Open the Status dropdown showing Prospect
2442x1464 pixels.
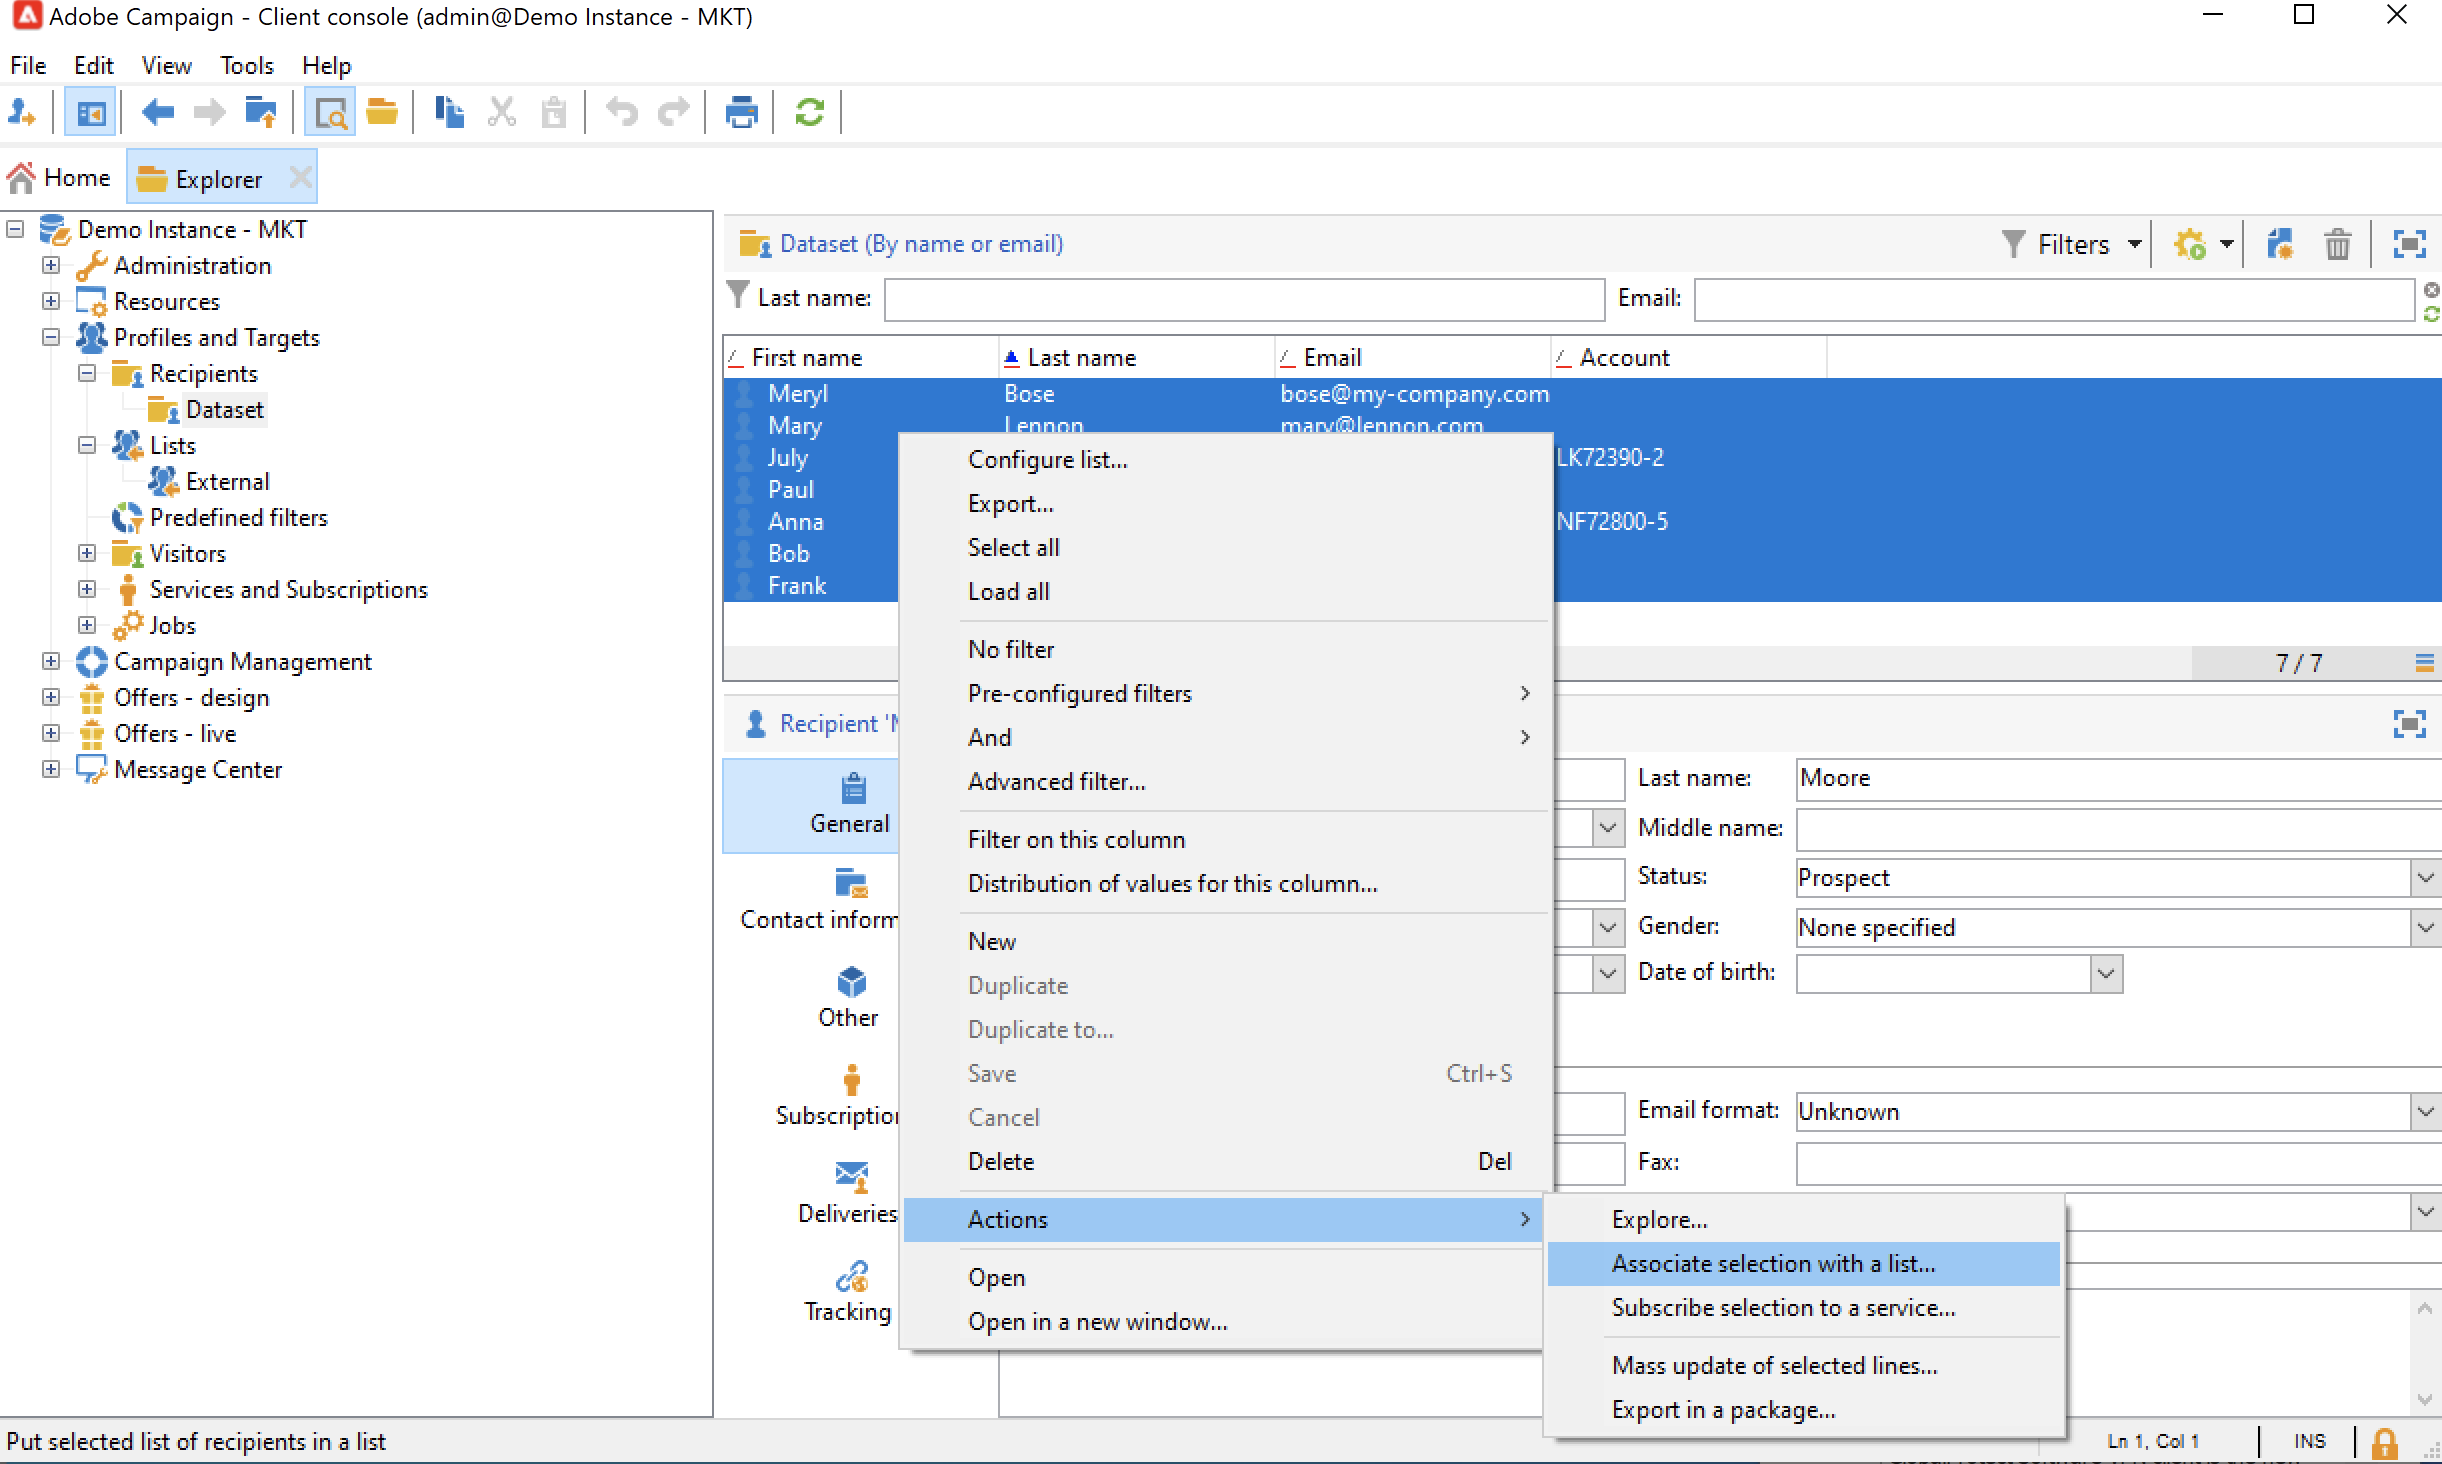2424,878
